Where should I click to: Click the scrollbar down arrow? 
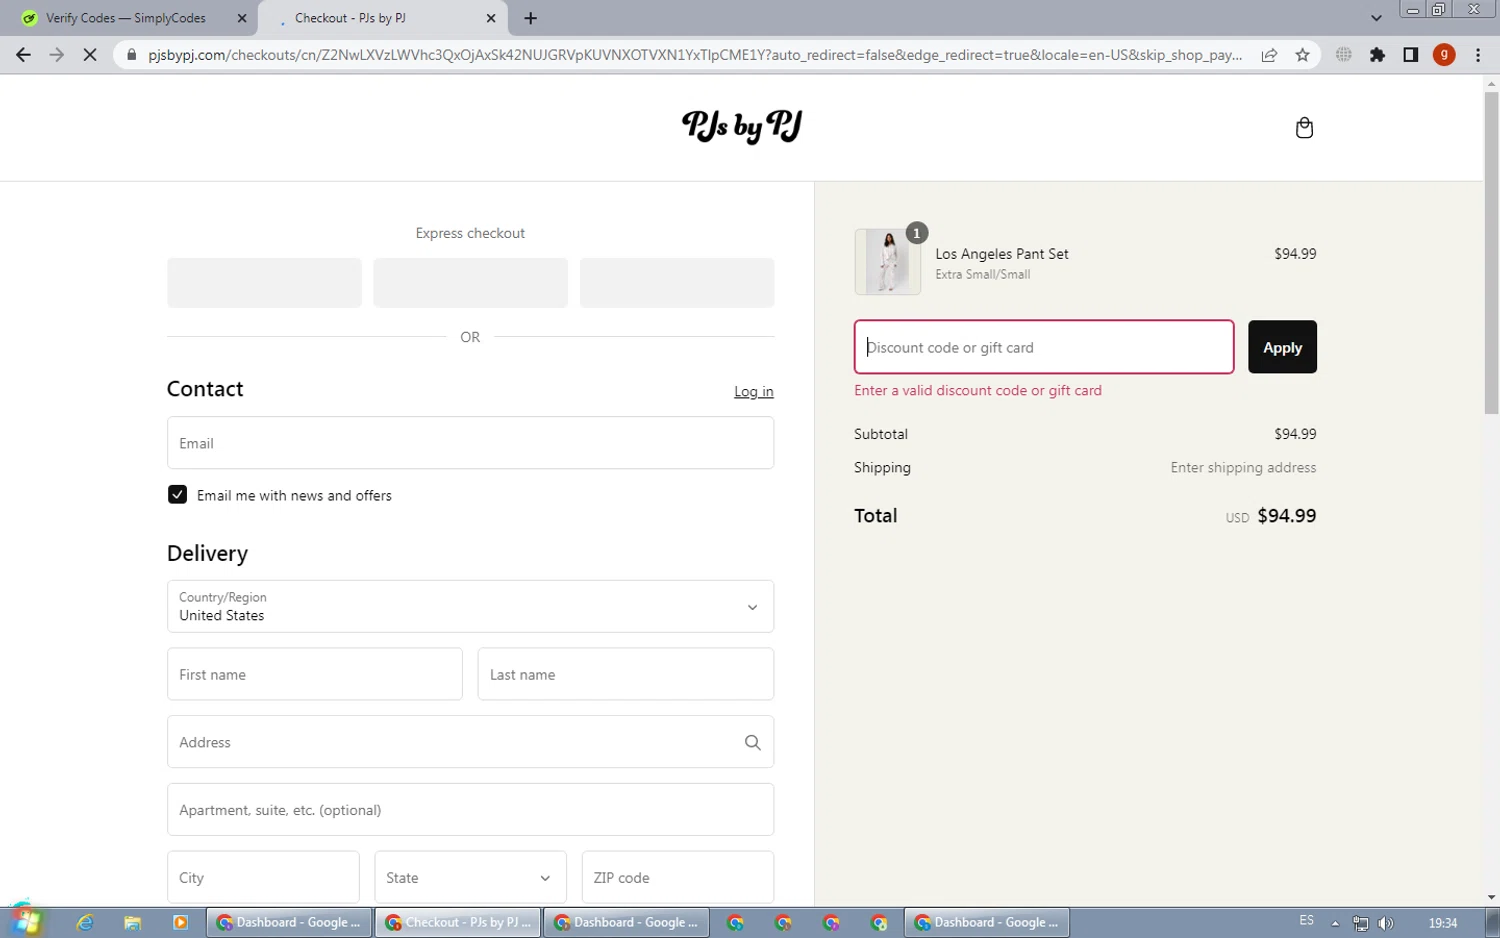(x=1491, y=898)
